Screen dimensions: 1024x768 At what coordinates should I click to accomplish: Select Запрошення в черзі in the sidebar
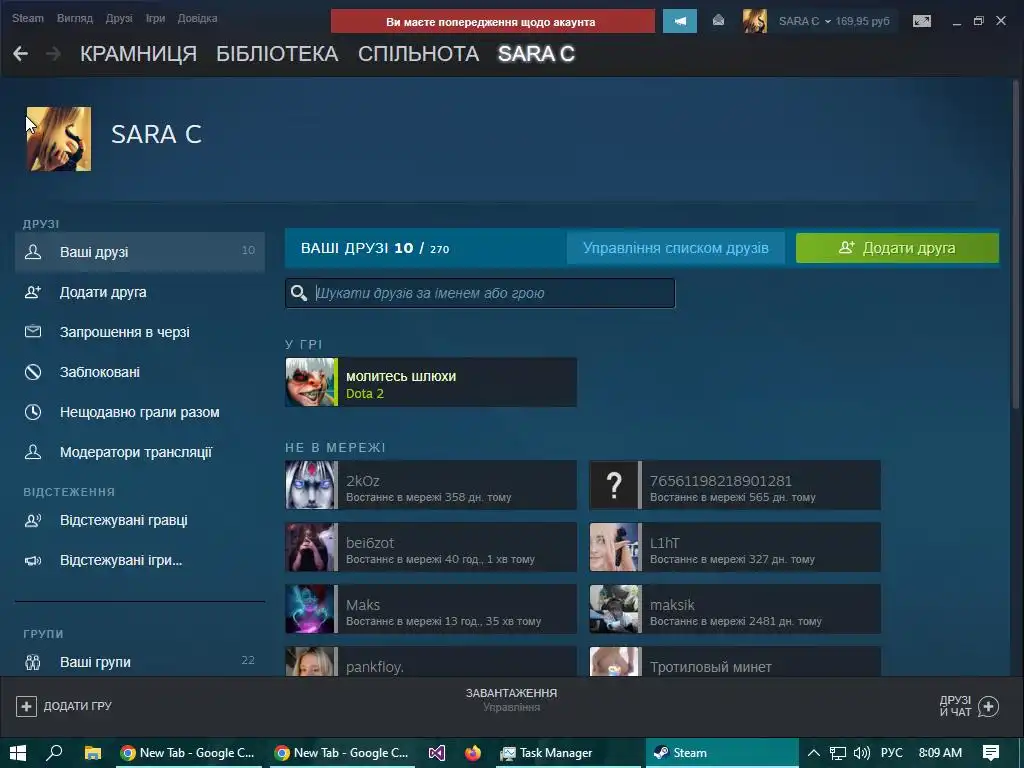[140, 332]
